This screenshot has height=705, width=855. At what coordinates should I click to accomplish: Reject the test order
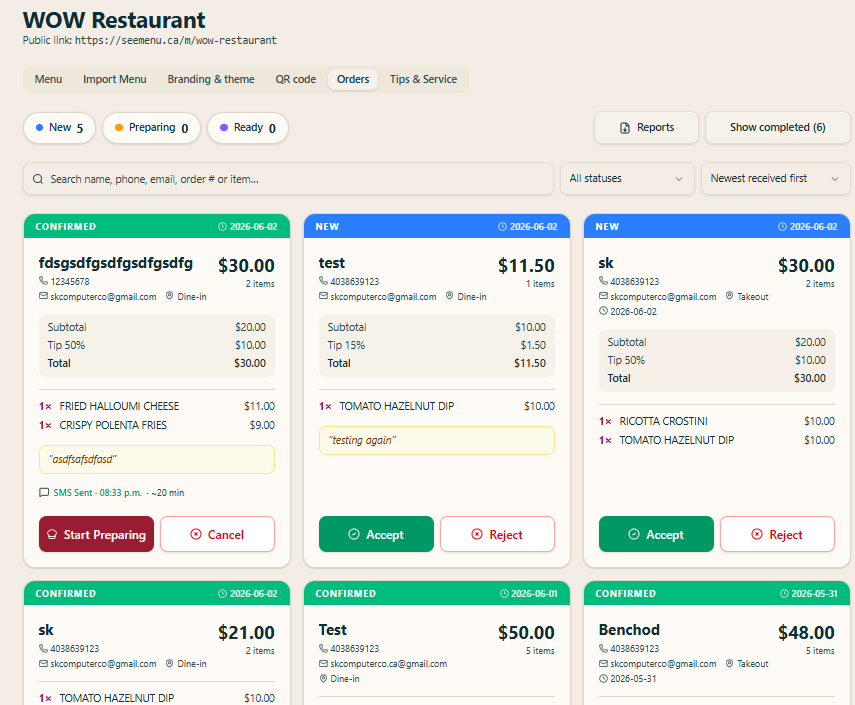tap(497, 534)
